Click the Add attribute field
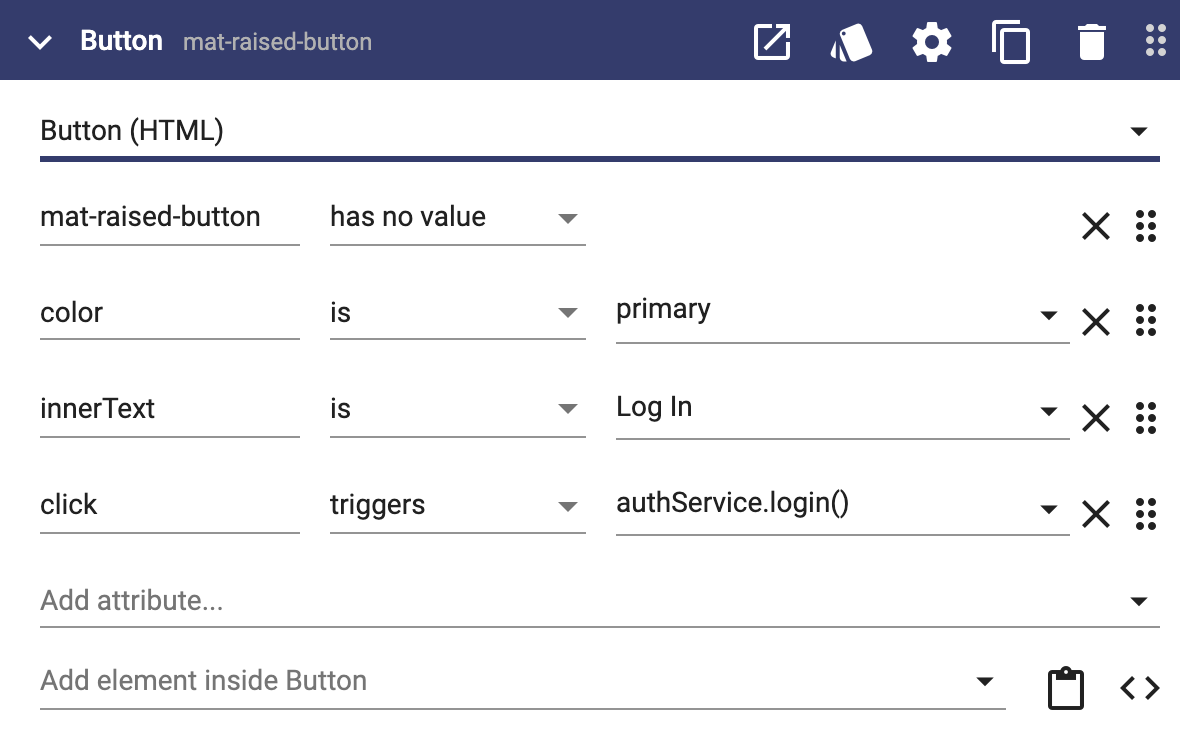This screenshot has height=736, width=1180. point(600,601)
